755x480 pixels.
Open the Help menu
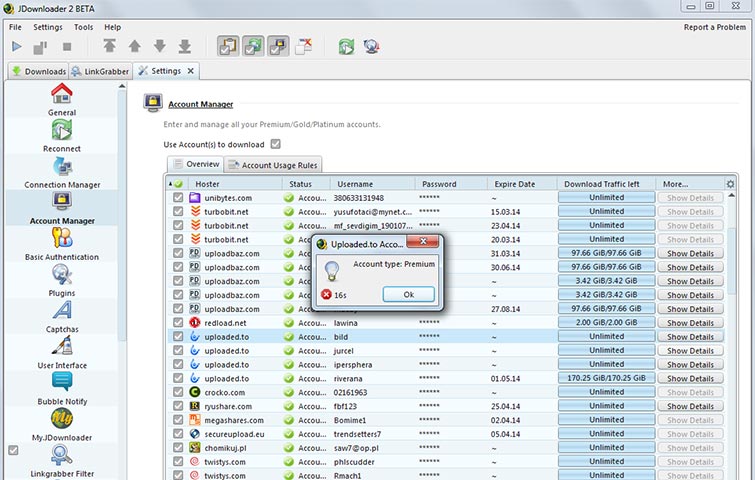click(113, 27)
